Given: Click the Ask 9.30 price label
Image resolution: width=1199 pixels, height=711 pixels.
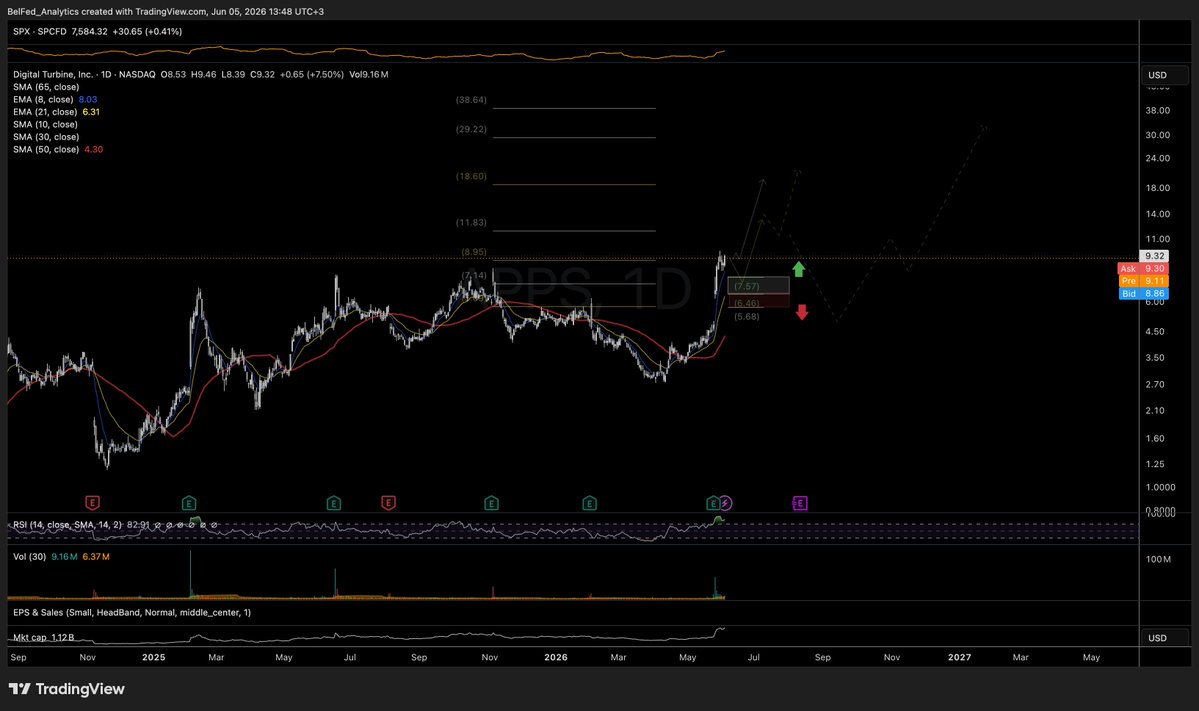Looking at the screenshot, I should 1142,268.
